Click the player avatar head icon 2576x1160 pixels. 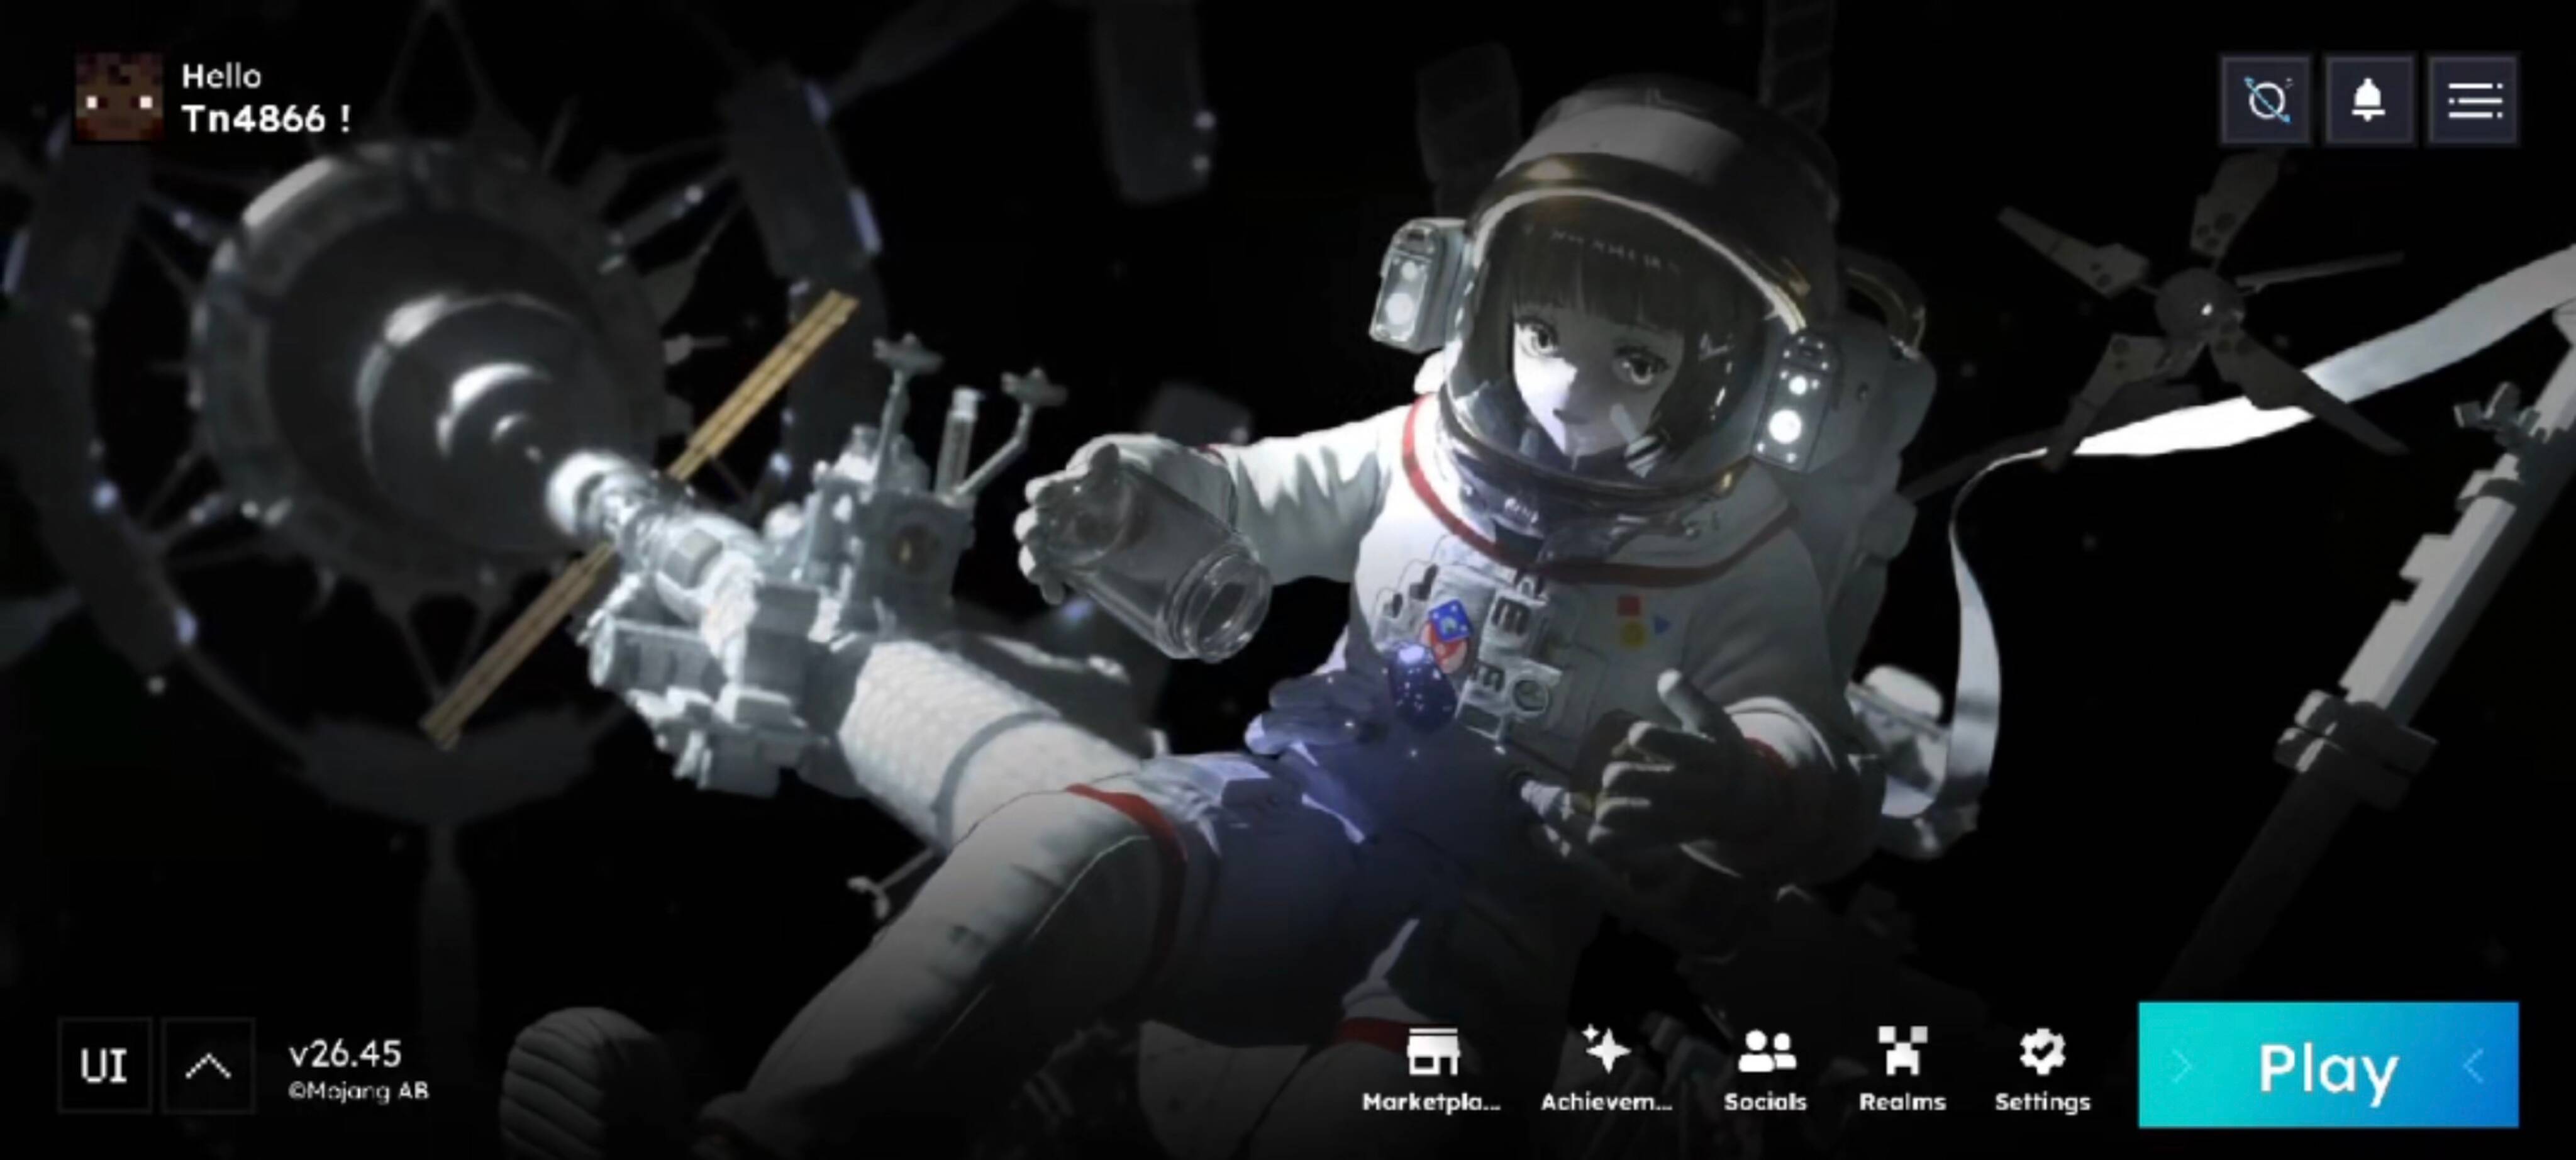tap(120, 97)
